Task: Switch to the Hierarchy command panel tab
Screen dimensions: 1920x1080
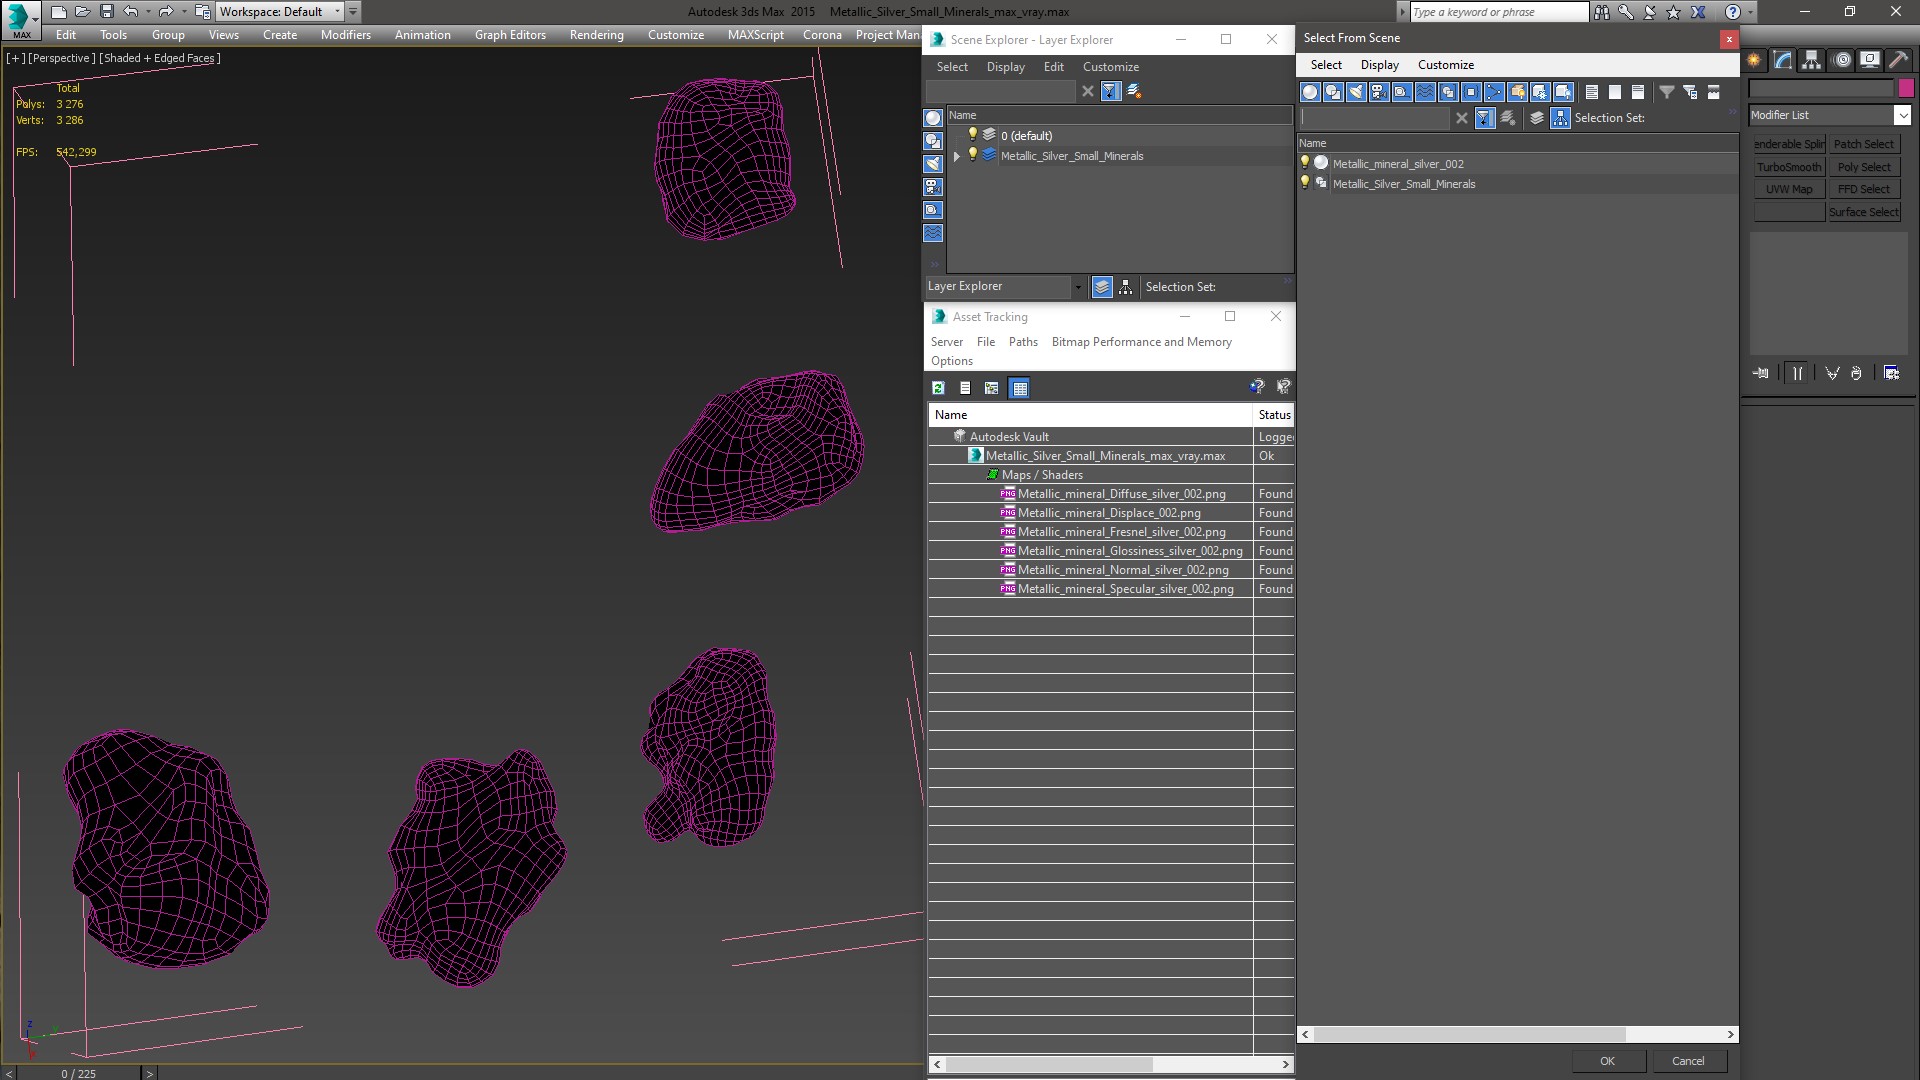Action: pos(1812,60)
